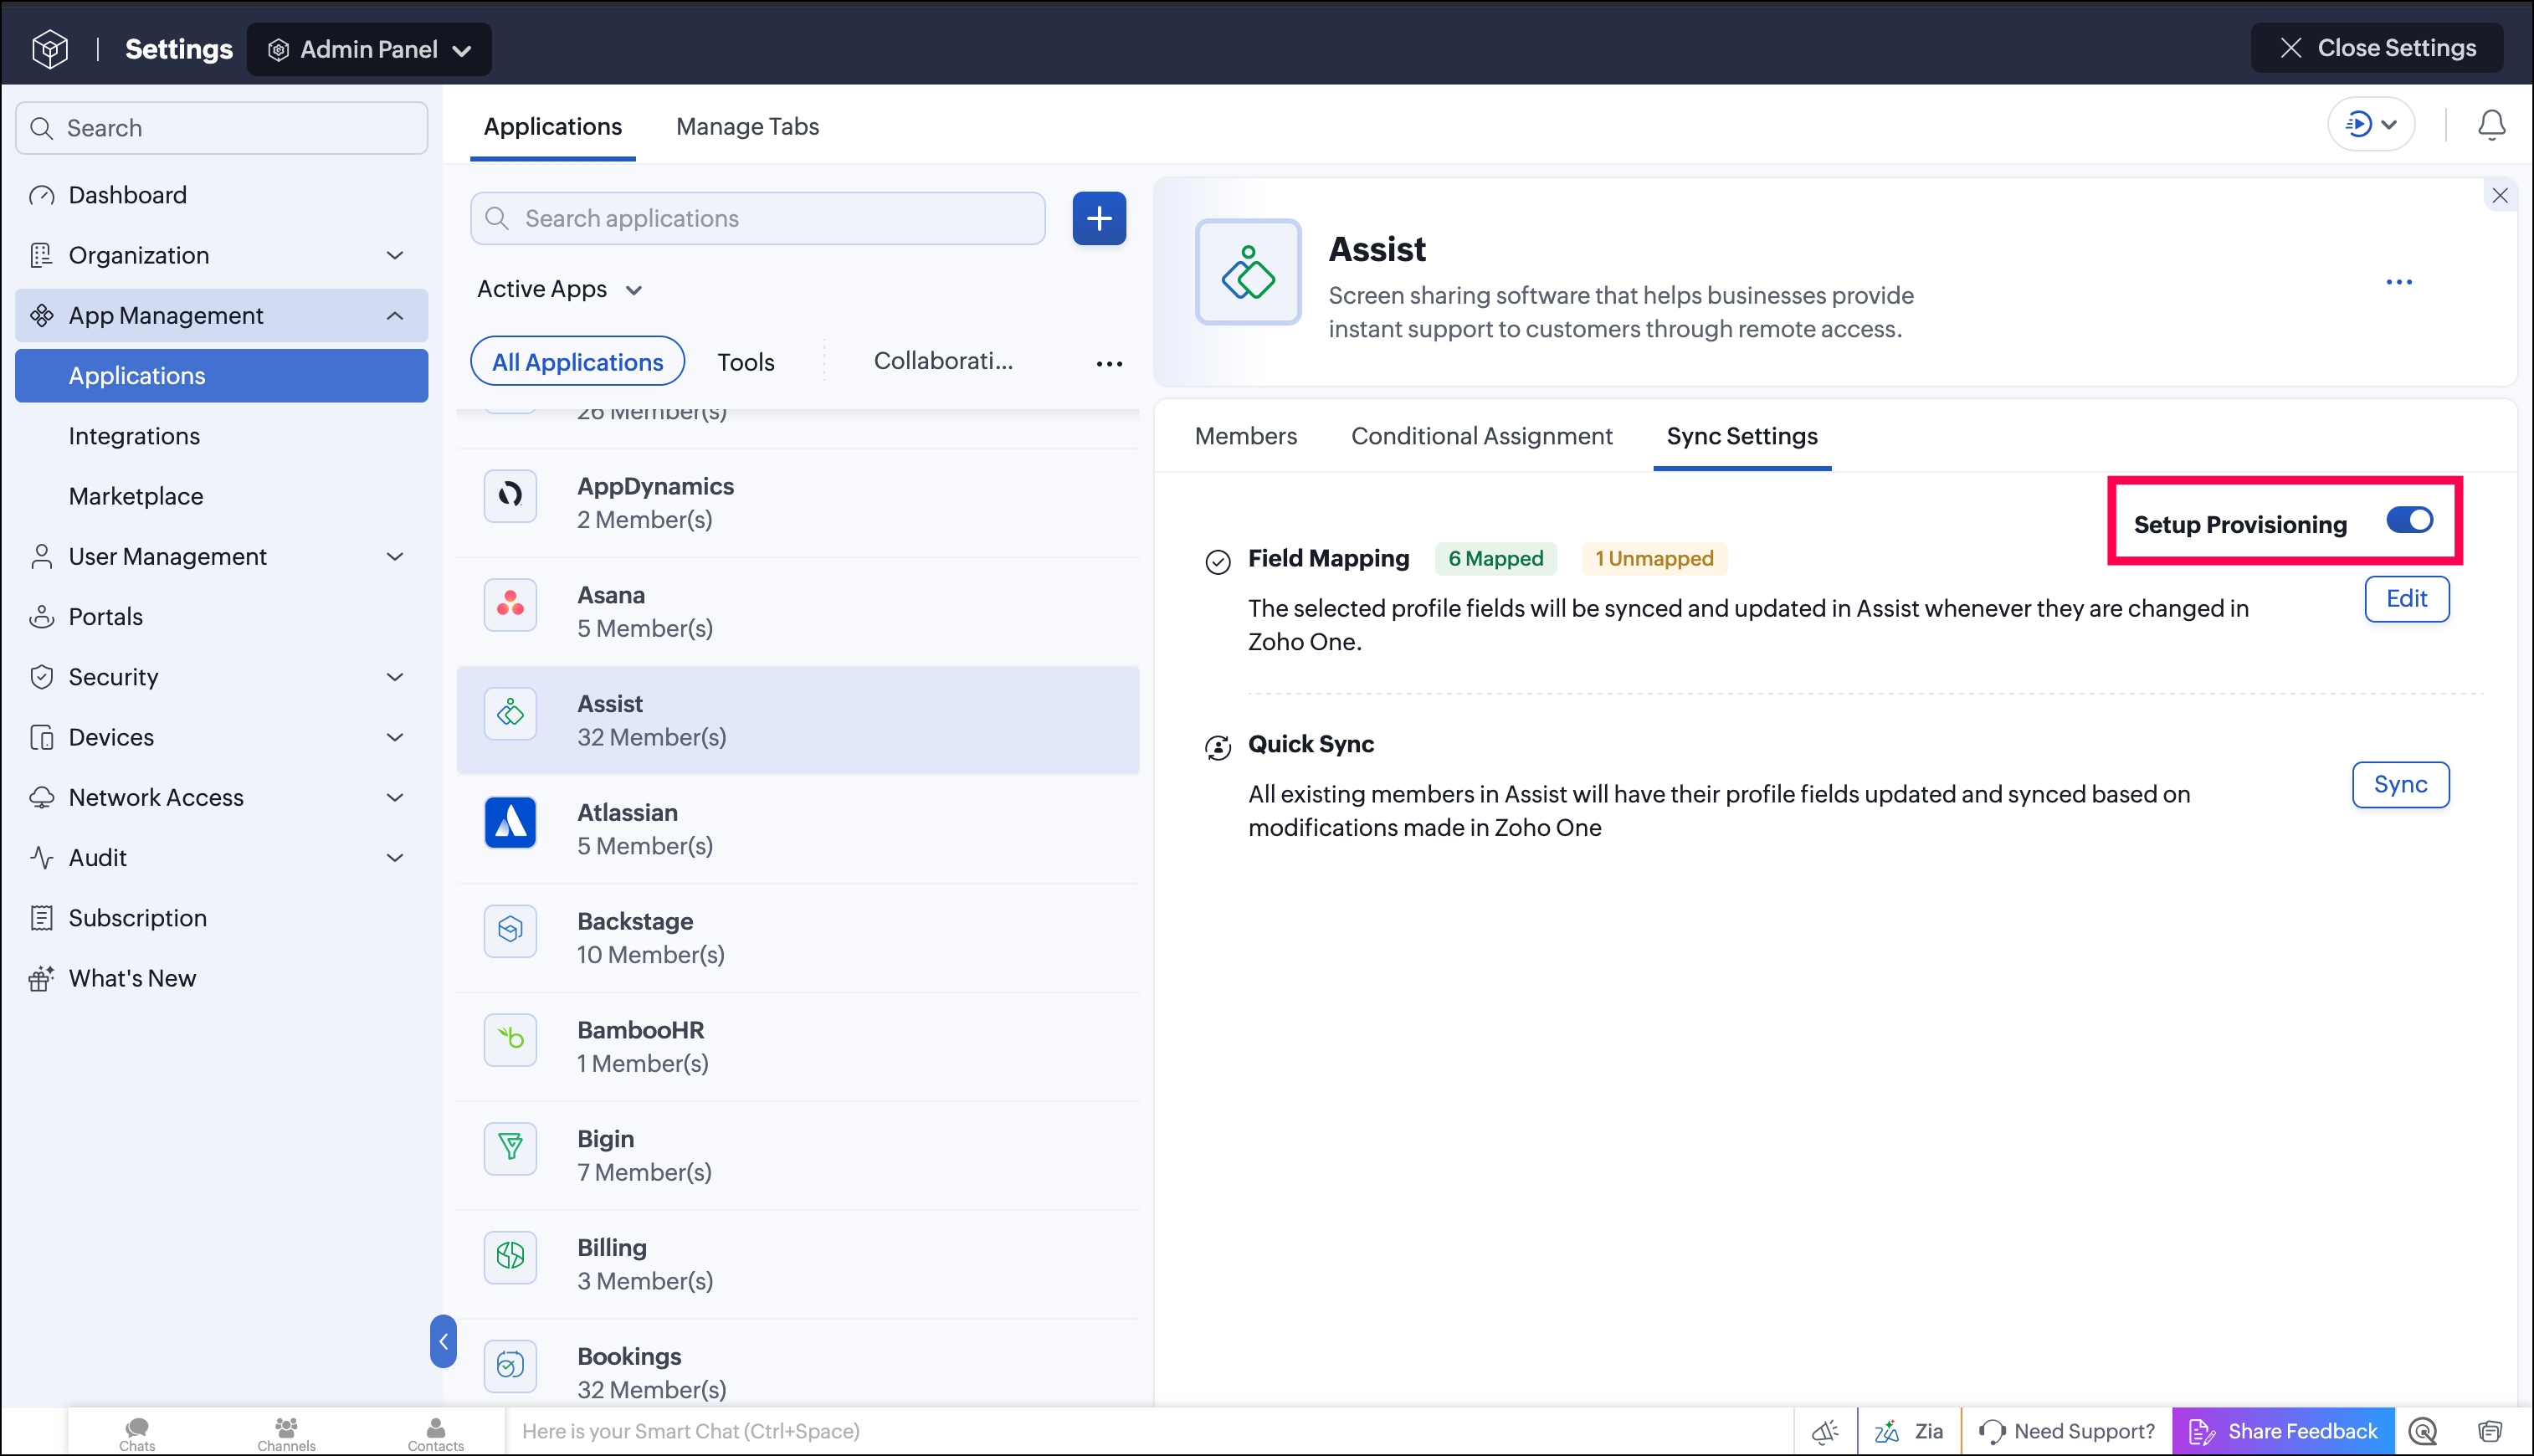Image resolution: width=2534 pixels, height=1456 pixels.
Task: Click the 6 Mapped badge
Action: pyautogui.click(x=1495, y=558)
